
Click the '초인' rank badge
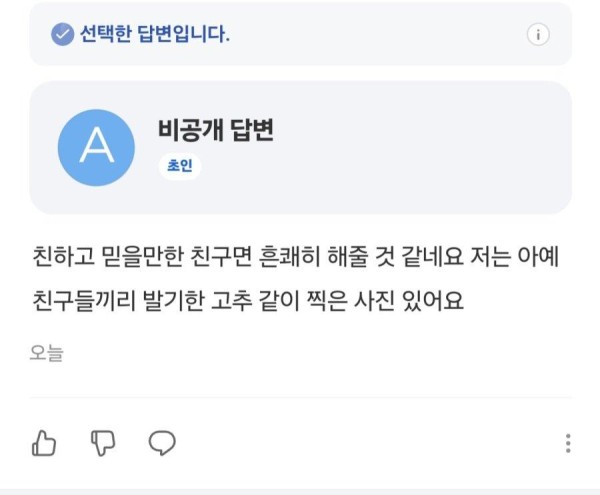coord(180,166)
